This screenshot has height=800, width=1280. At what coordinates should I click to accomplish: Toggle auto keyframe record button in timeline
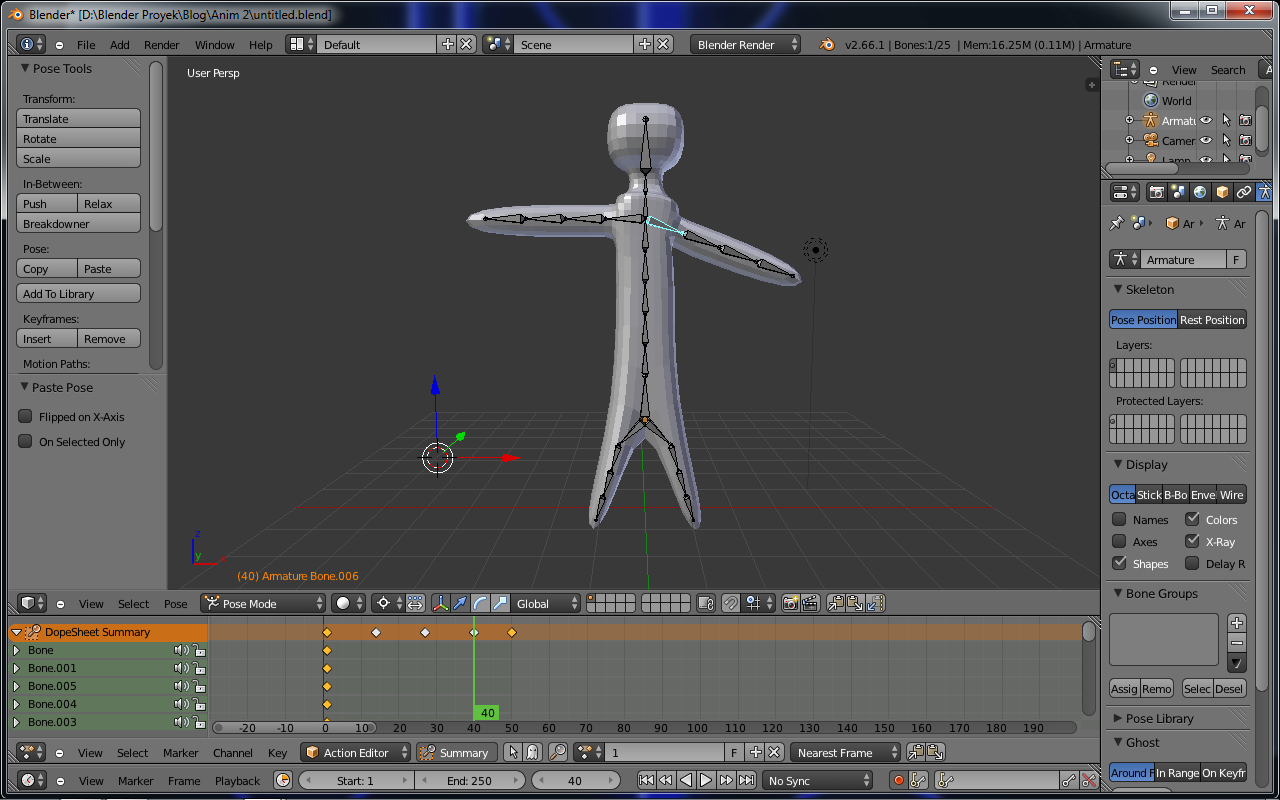[x=898, y=780]
